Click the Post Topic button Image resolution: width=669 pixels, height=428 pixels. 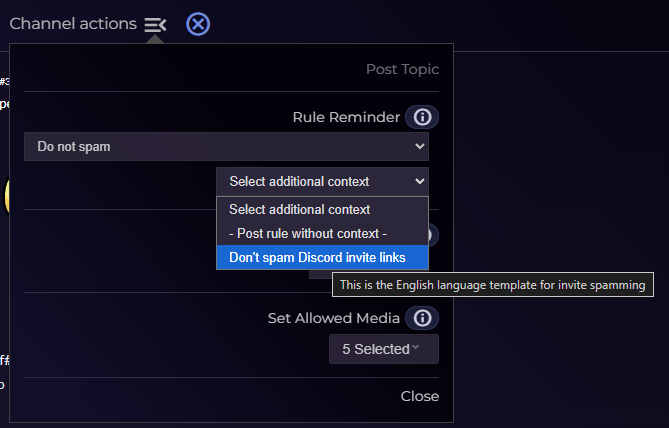click(402, 69)
